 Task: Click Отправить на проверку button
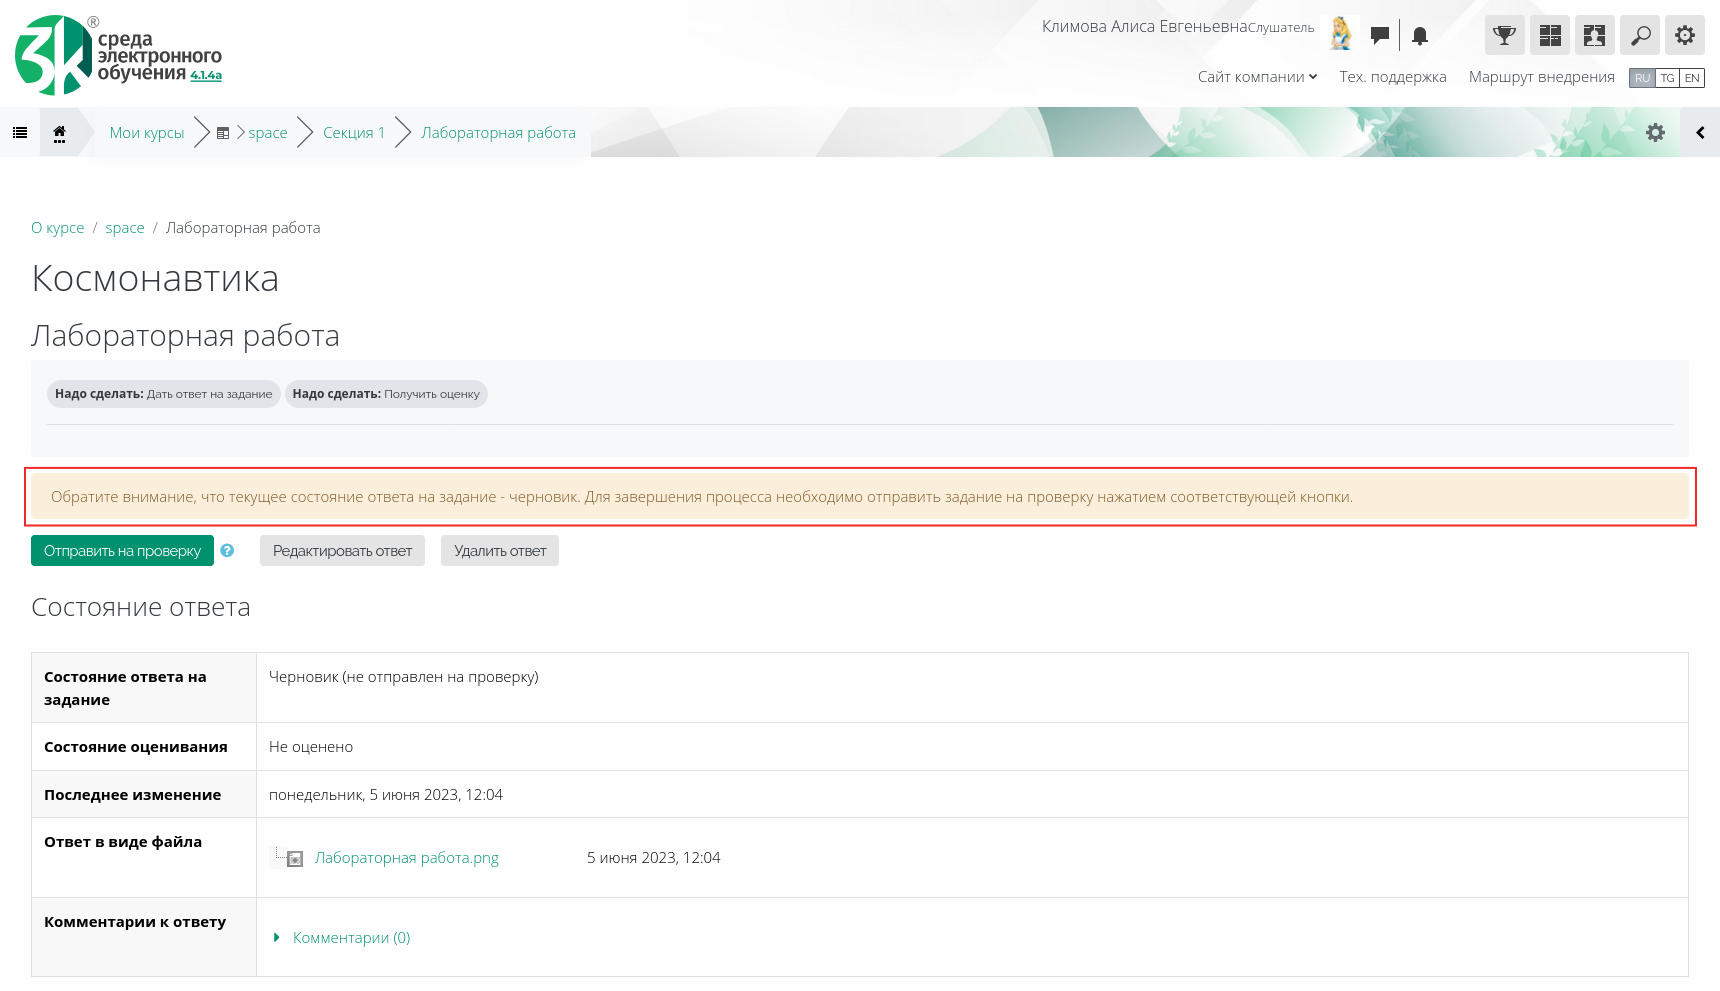tap(122, 551)
